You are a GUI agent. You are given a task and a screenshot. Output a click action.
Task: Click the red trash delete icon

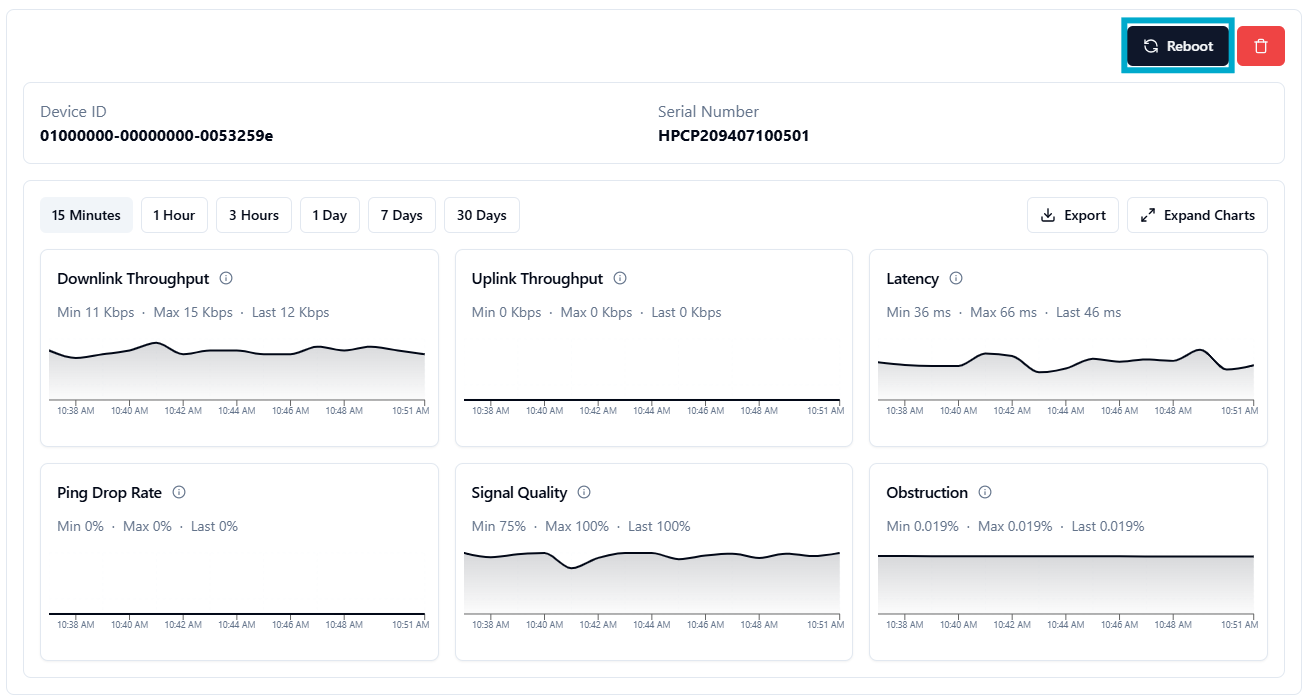tap(1260, 46)
